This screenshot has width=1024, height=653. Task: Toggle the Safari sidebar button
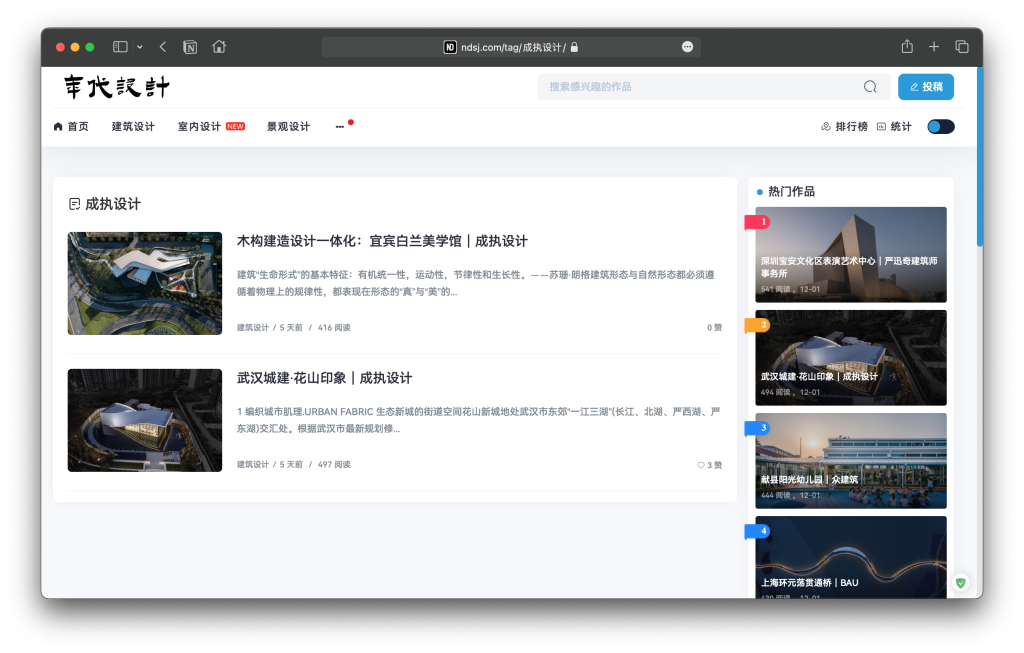[x=120, y=47]
